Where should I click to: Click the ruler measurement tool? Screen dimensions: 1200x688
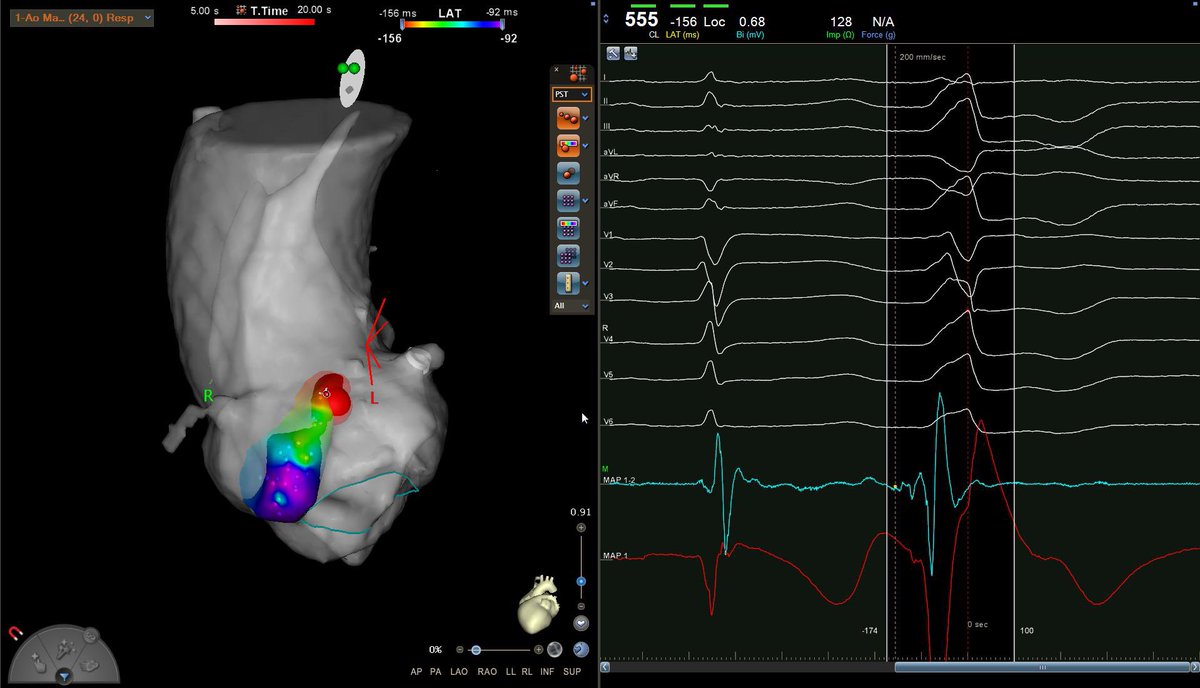coord(568,283)
